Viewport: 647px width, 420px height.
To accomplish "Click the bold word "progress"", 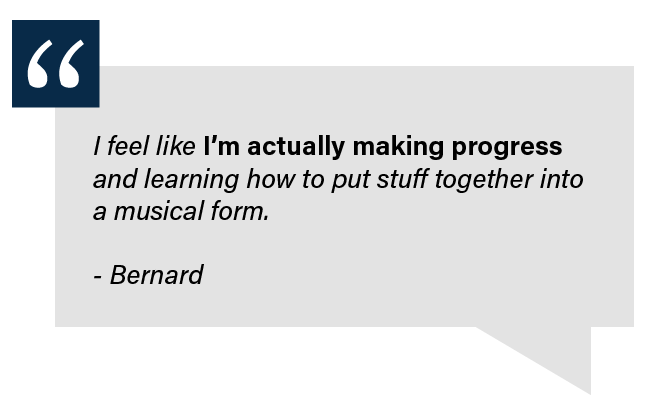I will pyautogui.click(x=507, y=148).
